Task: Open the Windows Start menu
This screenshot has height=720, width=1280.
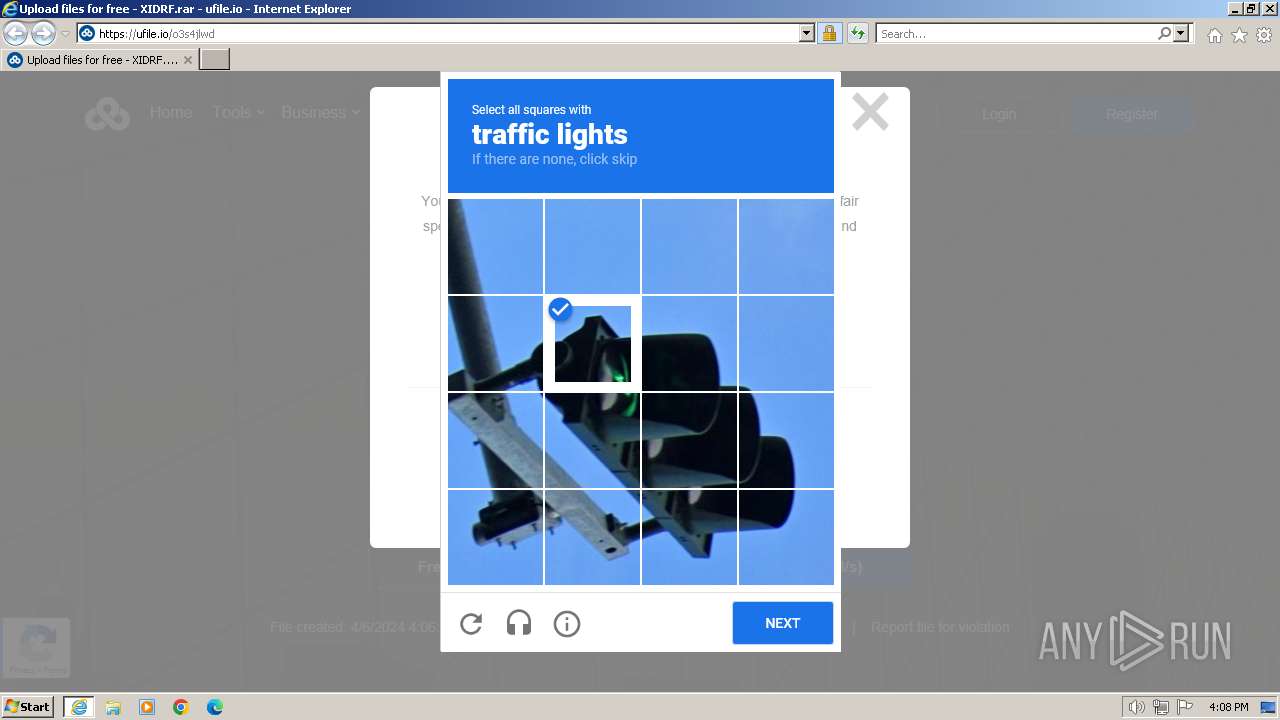Action: pos(28,707)
